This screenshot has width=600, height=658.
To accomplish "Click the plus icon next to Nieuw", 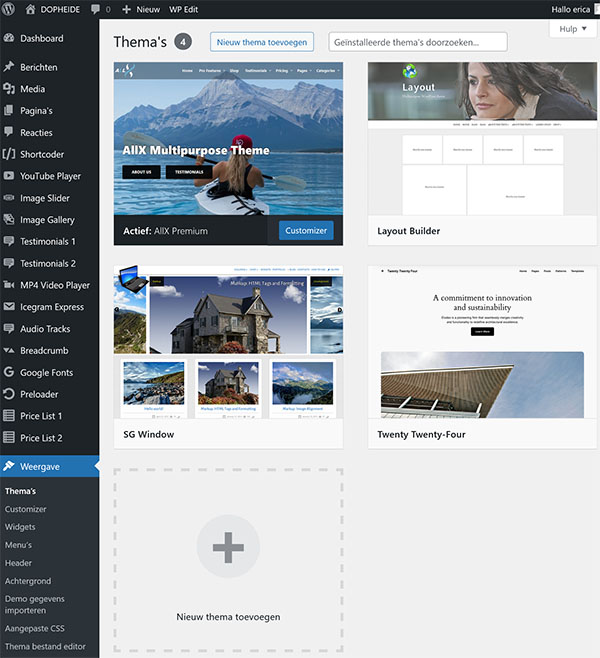I will (126, 9).
